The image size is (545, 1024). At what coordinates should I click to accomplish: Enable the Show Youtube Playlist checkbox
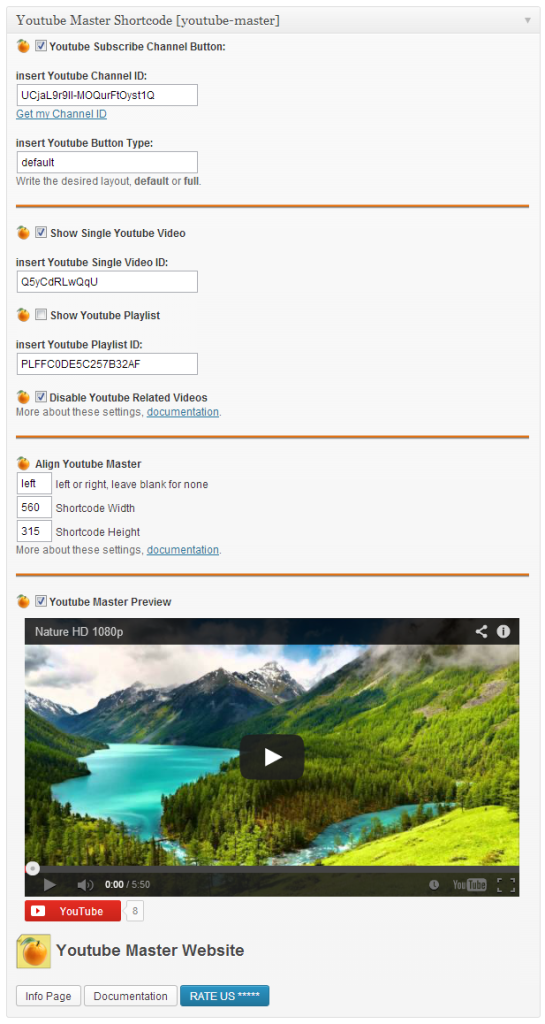point(41,315)
